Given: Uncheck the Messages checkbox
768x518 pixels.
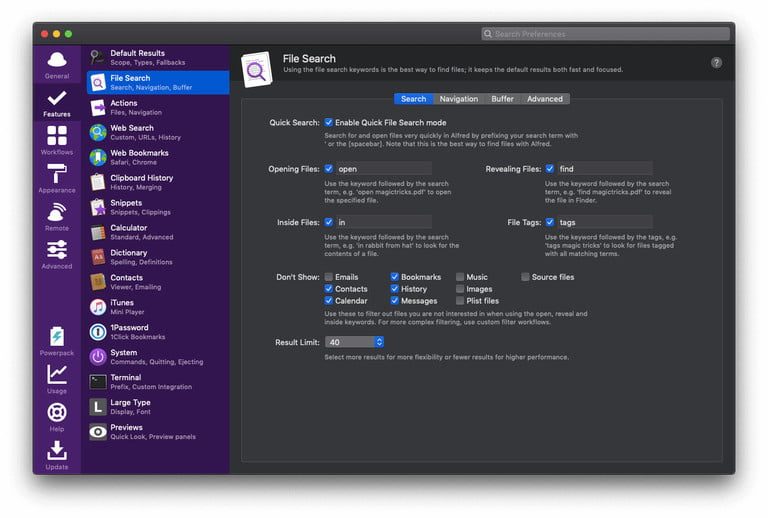Looking at the screenshot, I should pyautogui.click(x=395, y=301).
